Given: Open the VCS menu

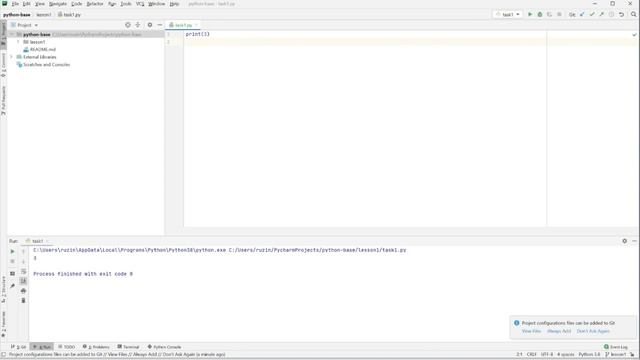Looking at the screenshot, I should click(140, 4).
